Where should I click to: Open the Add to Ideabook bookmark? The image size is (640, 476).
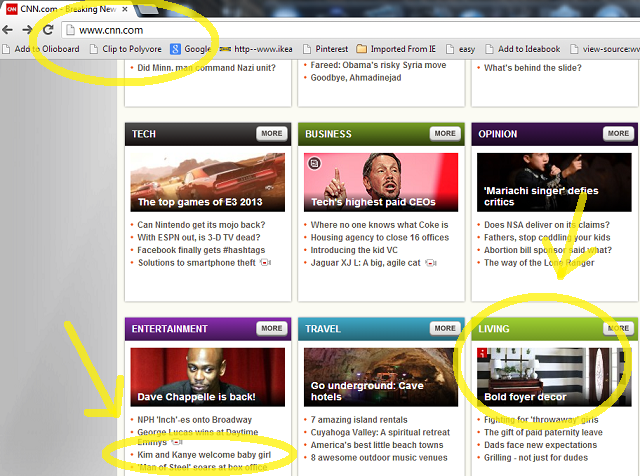522,49
